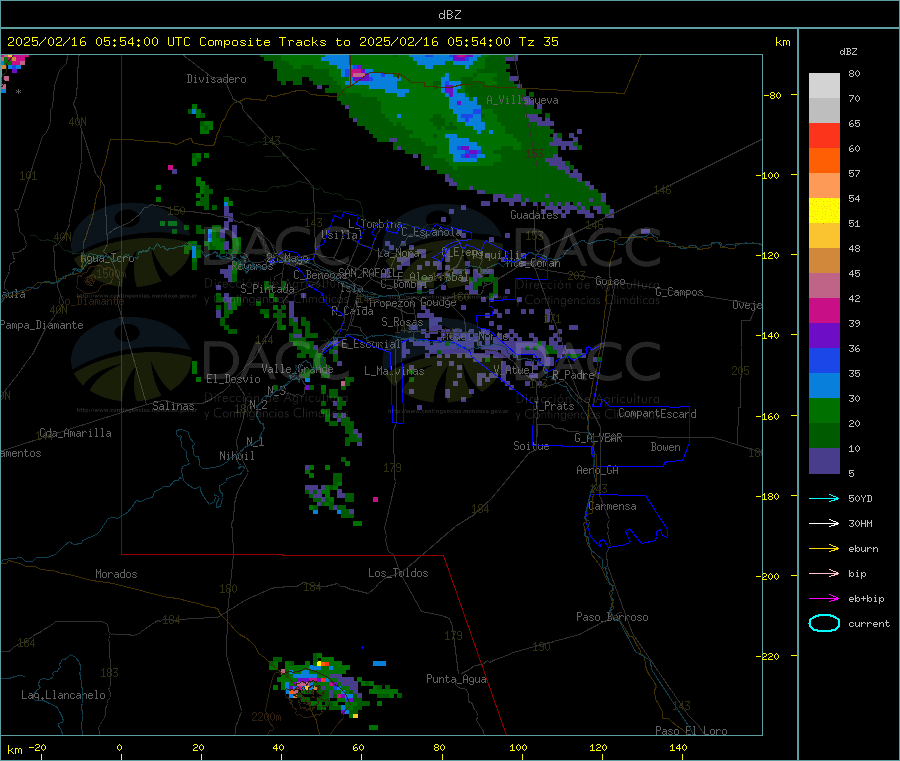Screen dimensions: 900x761
Task: Pick the royal blue 36 dBZ swatch
Action: pos(824,360)
